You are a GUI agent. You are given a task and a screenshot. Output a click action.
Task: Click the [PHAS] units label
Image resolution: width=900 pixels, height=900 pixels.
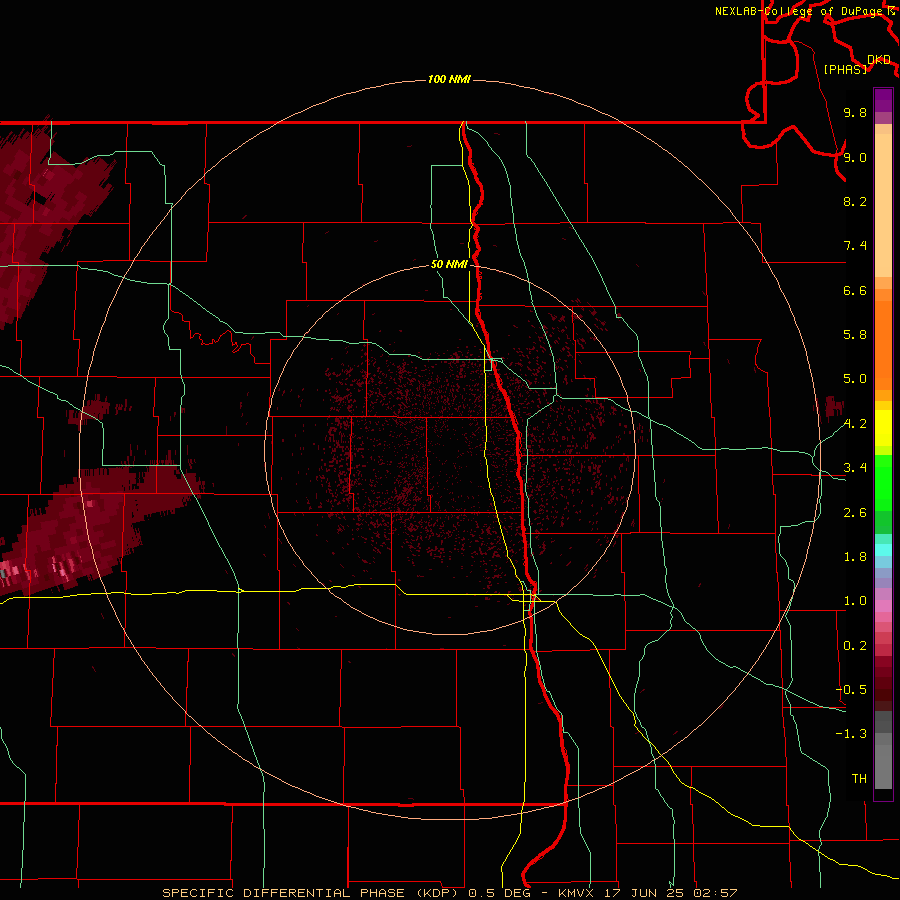tap(845, 69)
